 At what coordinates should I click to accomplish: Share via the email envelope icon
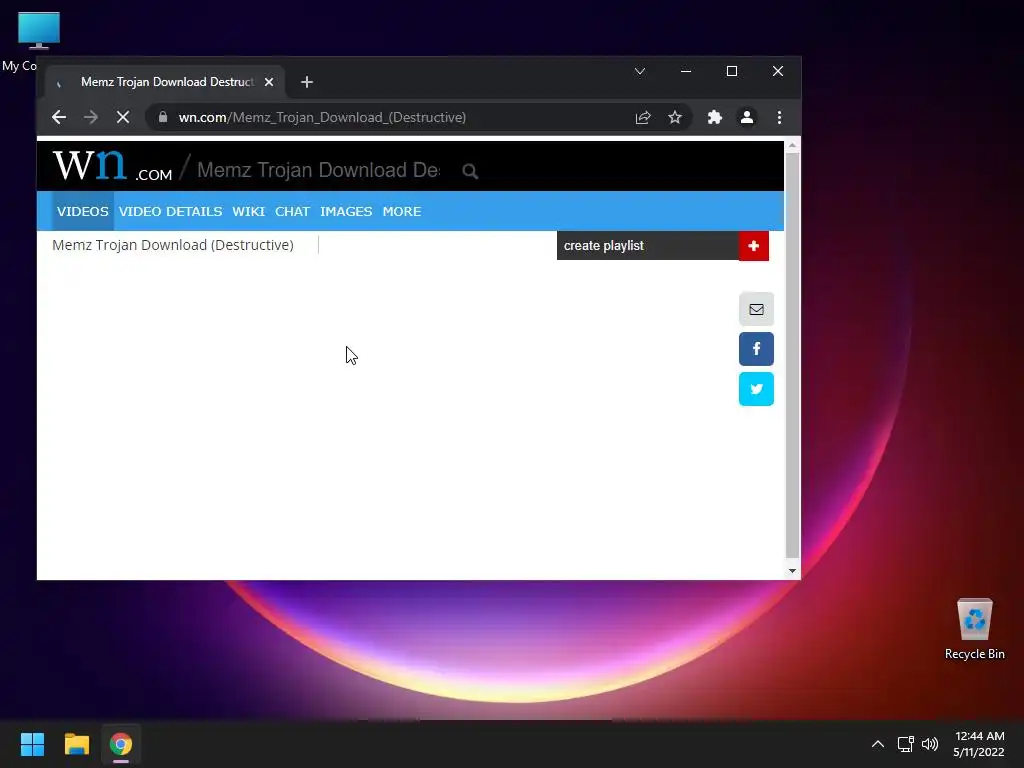point(756,310)
